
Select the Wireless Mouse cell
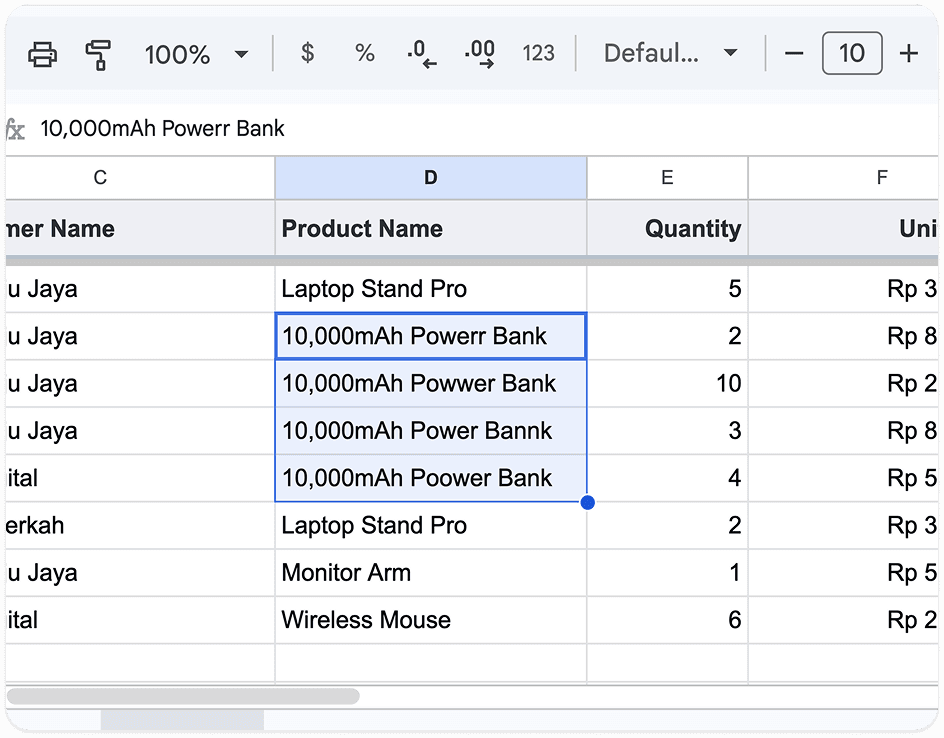(x=430, y=620)
